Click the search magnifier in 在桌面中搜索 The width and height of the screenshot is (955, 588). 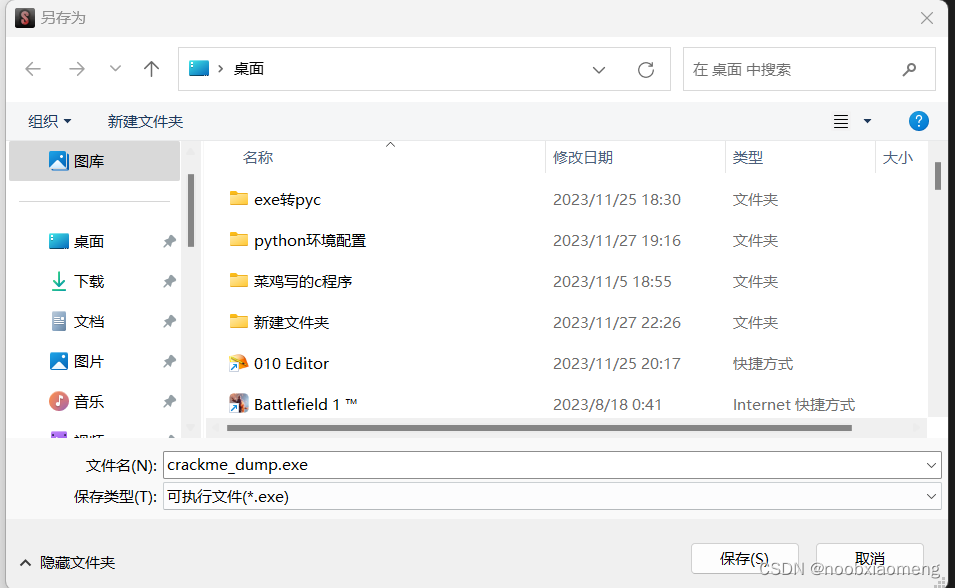908,69
